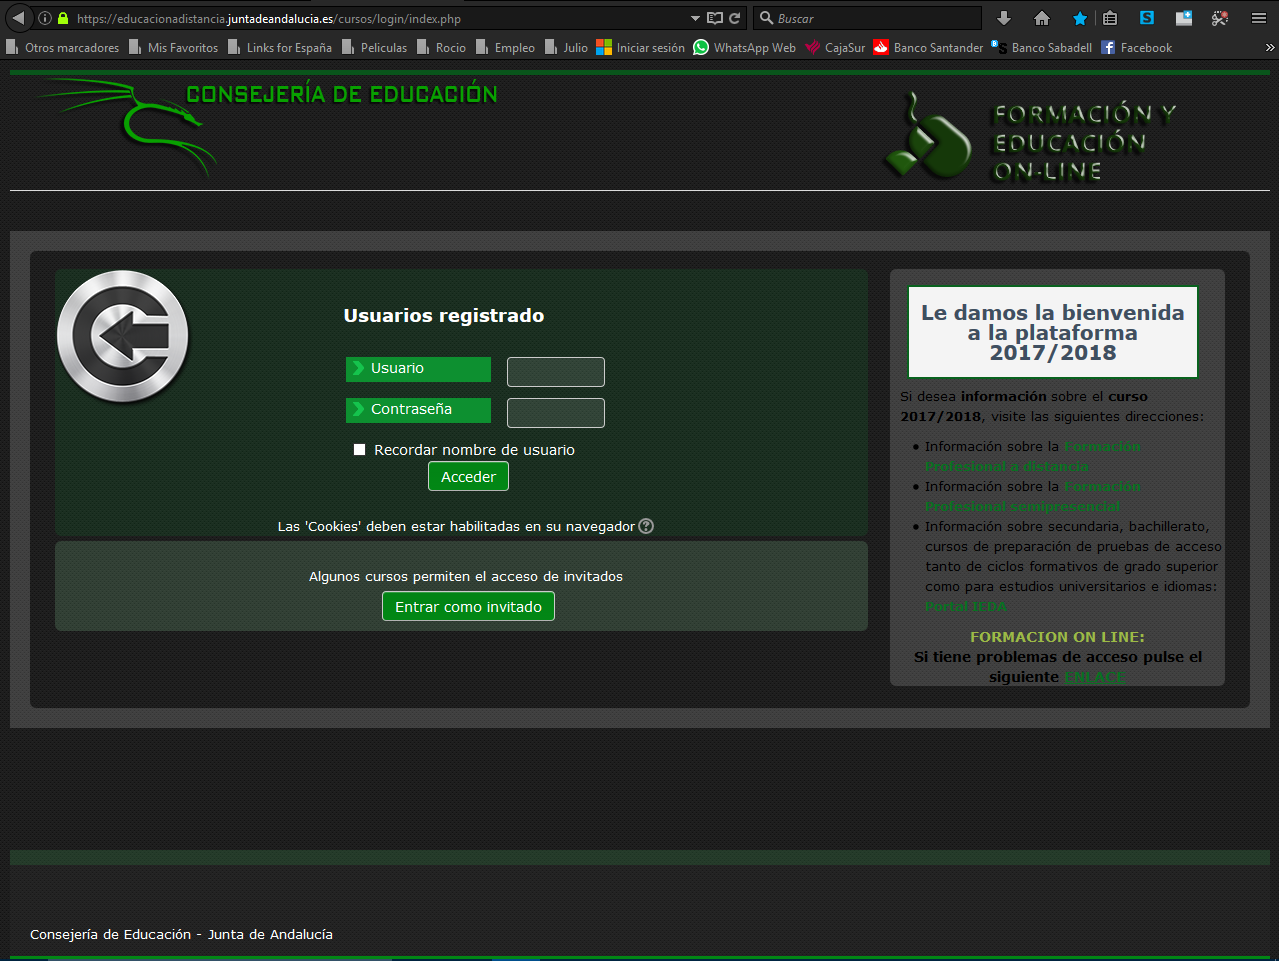Expand the Mis Favoritos bookmark folder
1279x961 pixels.
pos(174,47)
